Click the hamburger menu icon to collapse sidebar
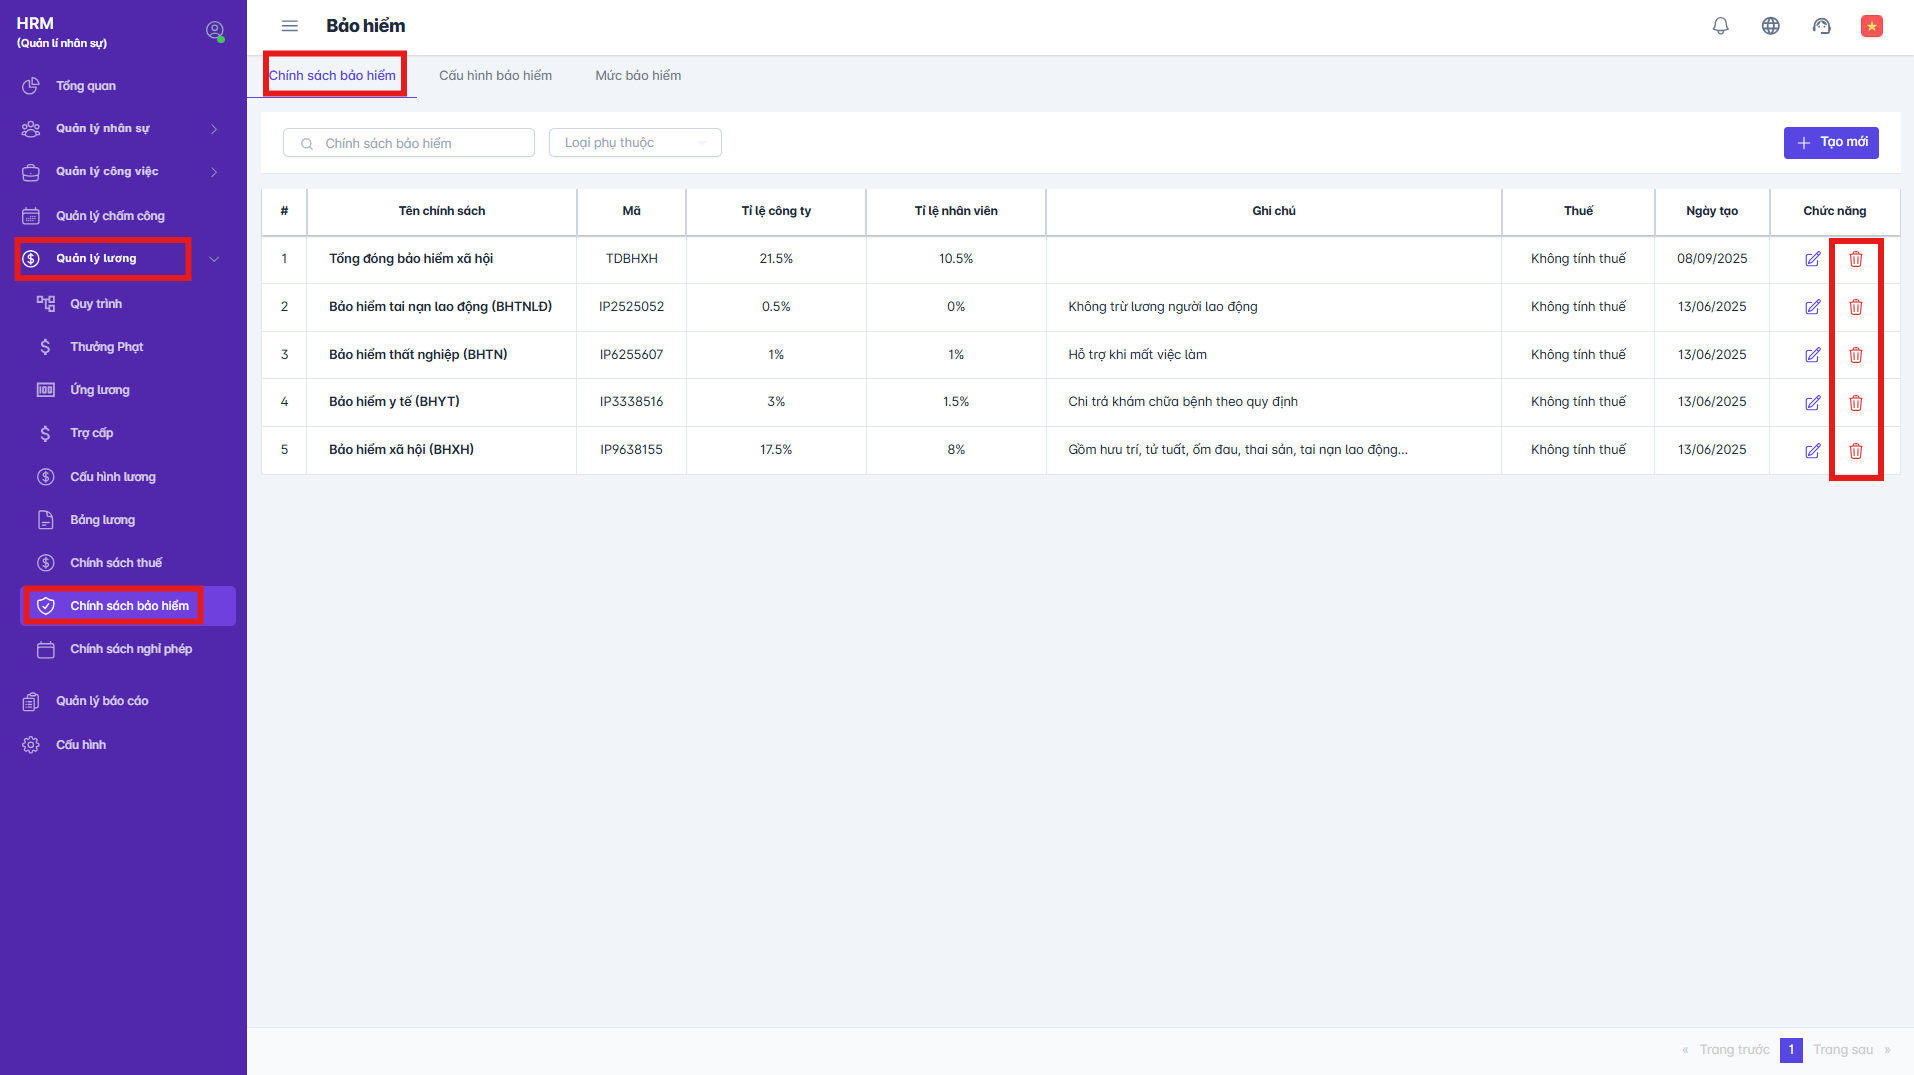 point(290,26)
